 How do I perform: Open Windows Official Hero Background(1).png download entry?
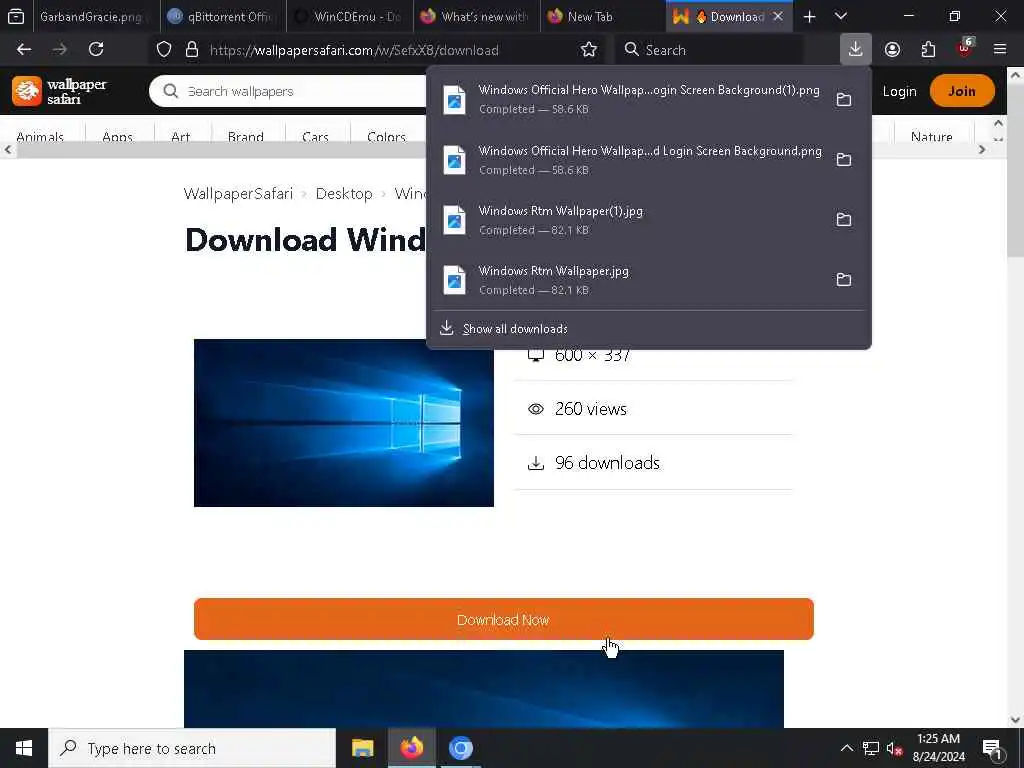tap(631, 99)
